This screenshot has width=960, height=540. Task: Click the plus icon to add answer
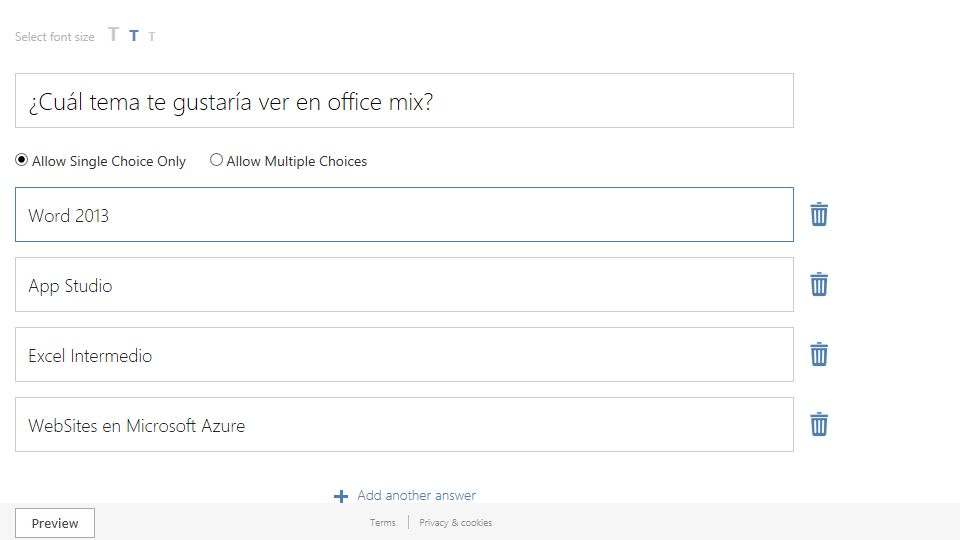(x=341, y=496)
